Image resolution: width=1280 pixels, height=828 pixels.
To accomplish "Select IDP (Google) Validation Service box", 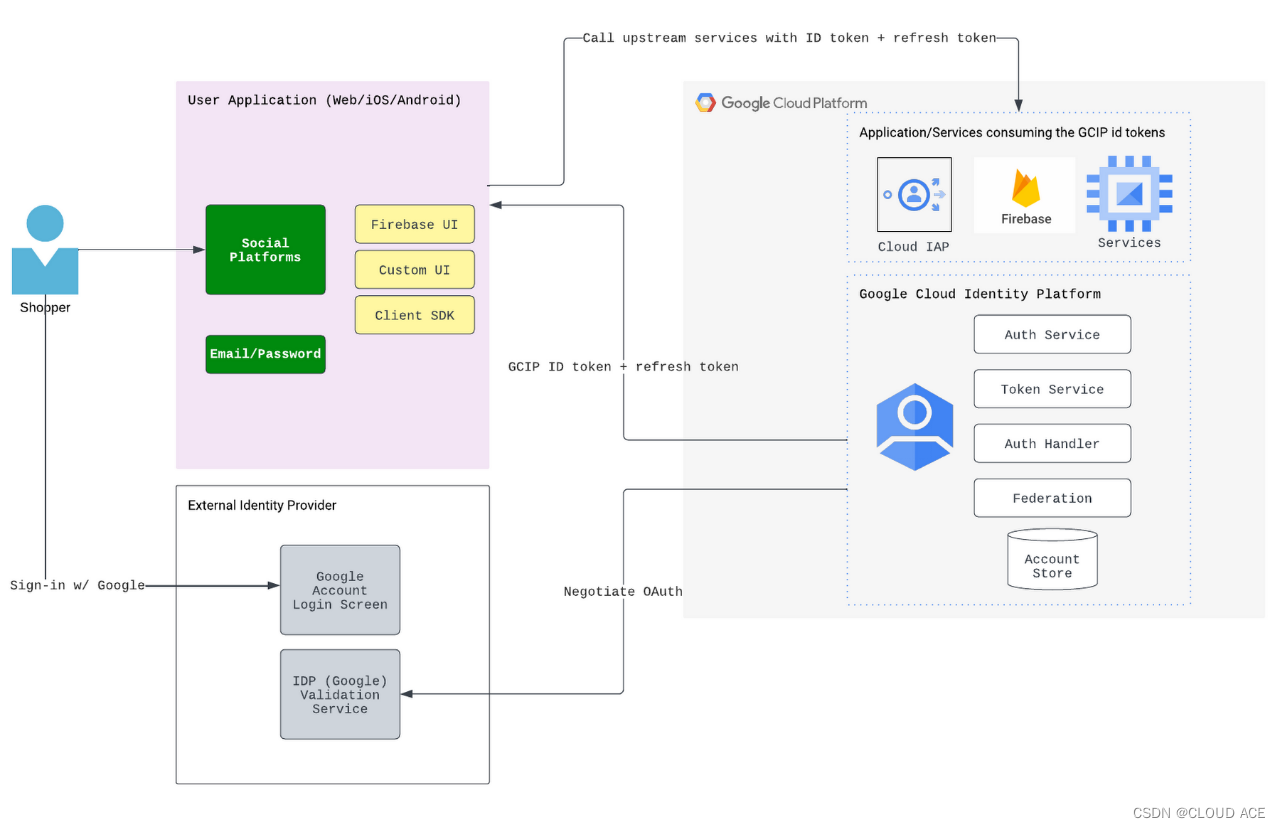I will click(340, 695).
